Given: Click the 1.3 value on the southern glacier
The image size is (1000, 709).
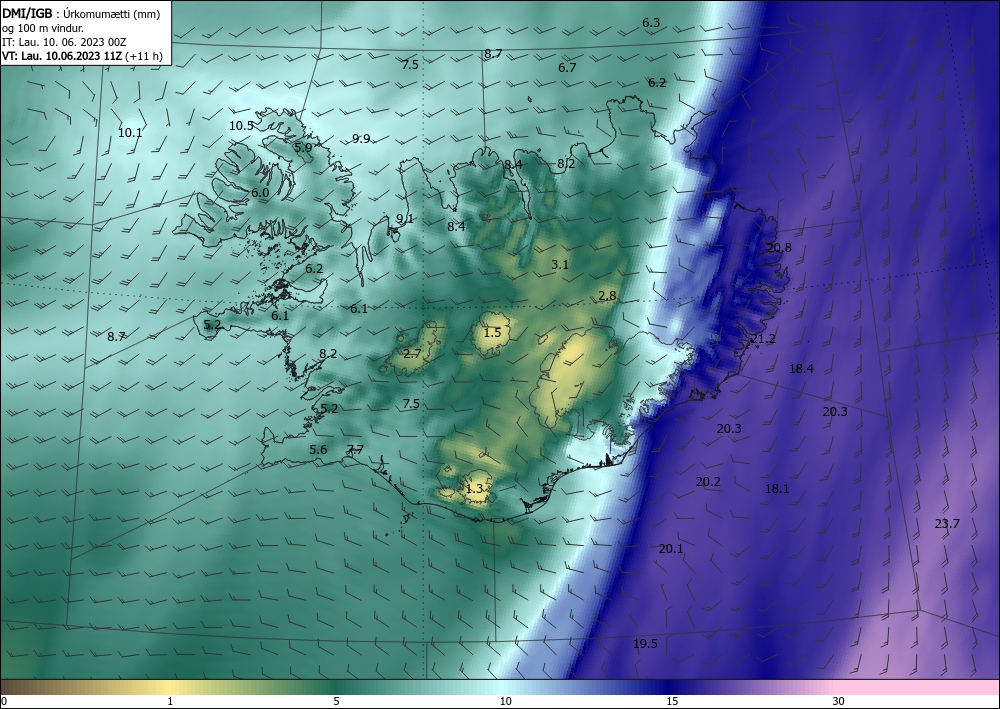Looking at the screenshot, I should click(x=474, y=489).
